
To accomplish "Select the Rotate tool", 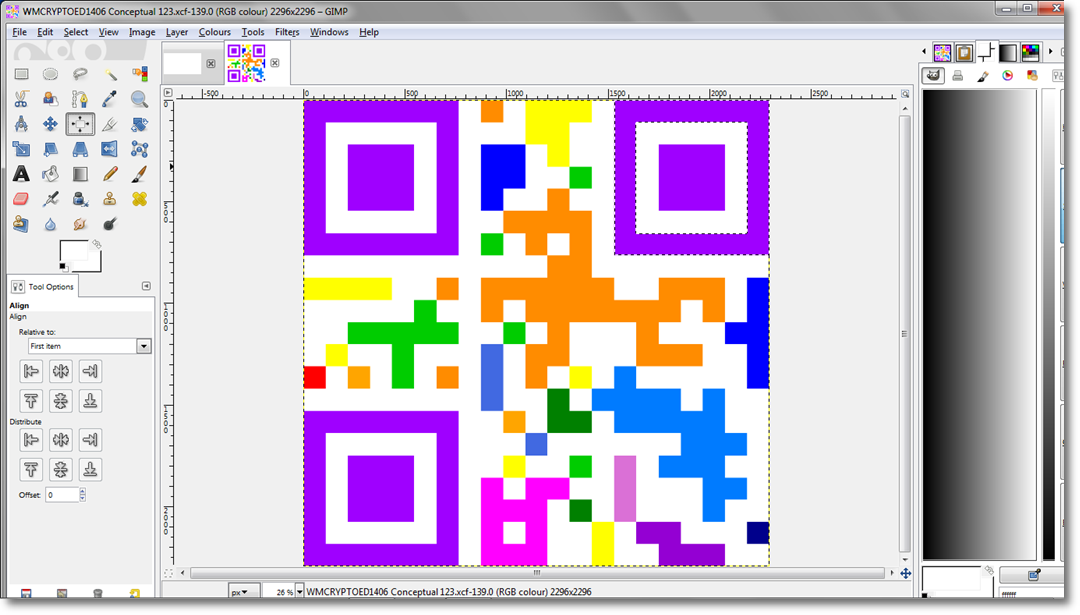I will pos(139,124).
